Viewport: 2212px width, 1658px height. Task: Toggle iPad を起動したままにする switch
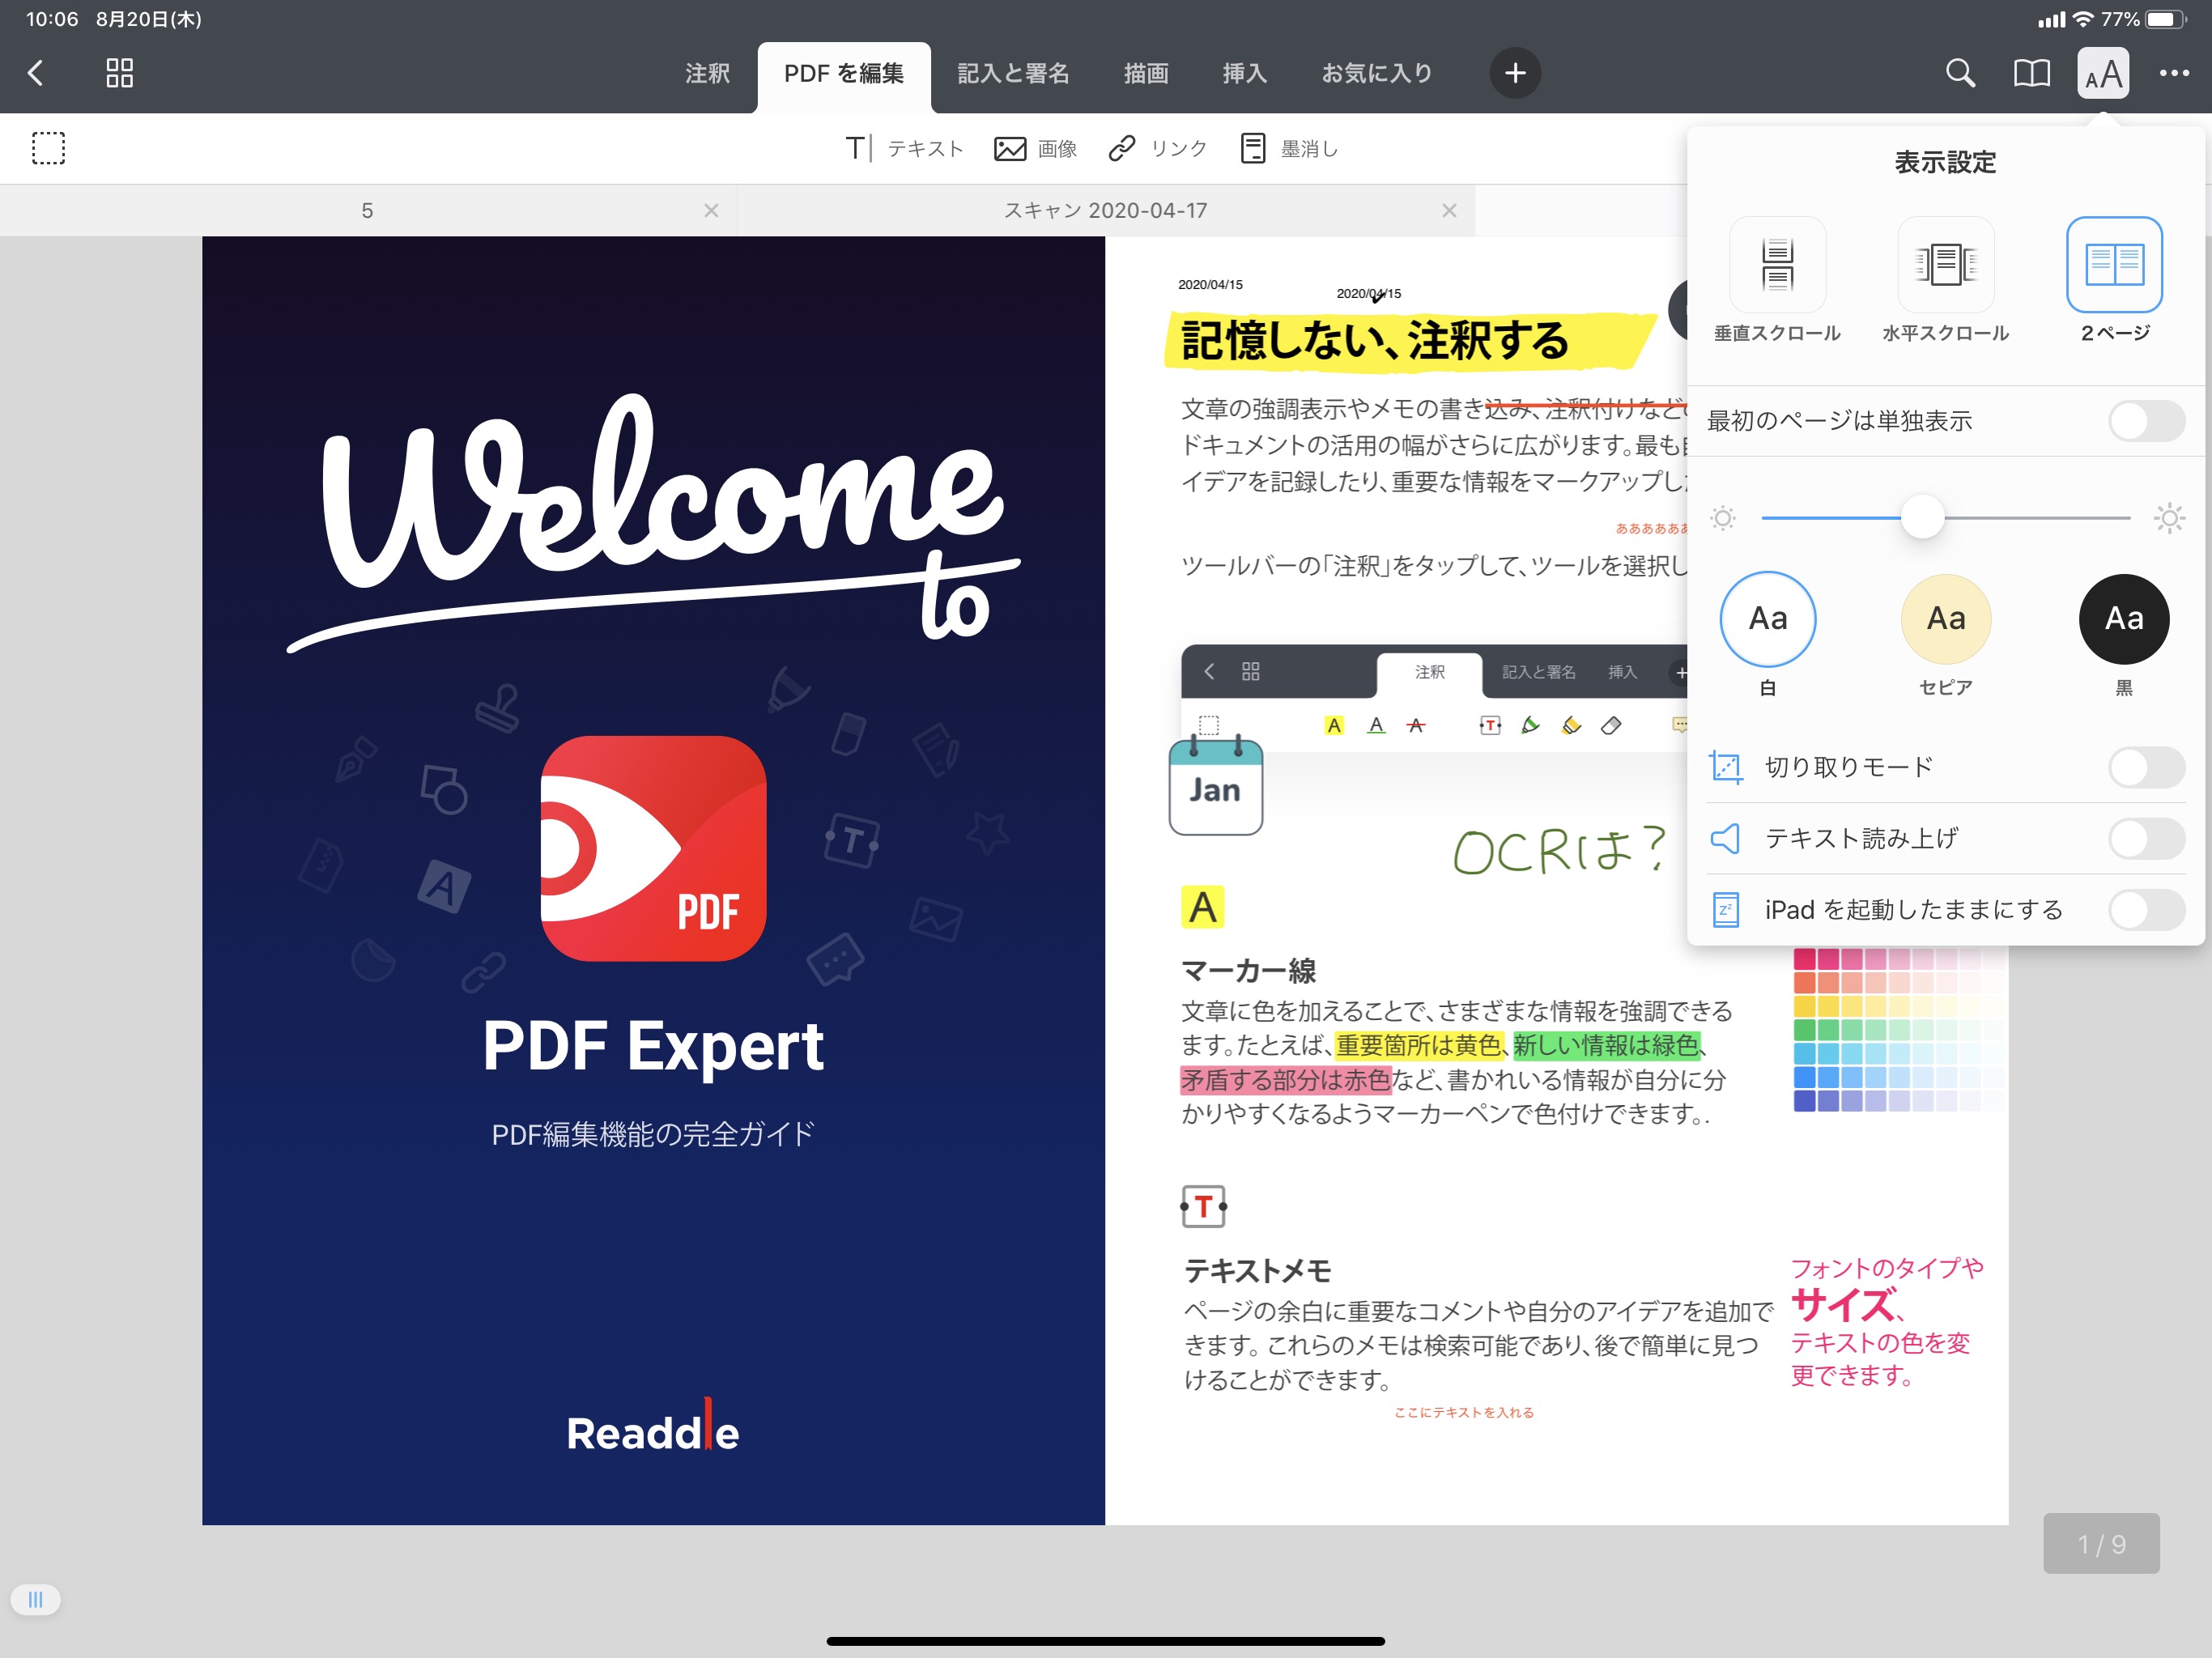pyautogui.click(x=2146, y=909)
